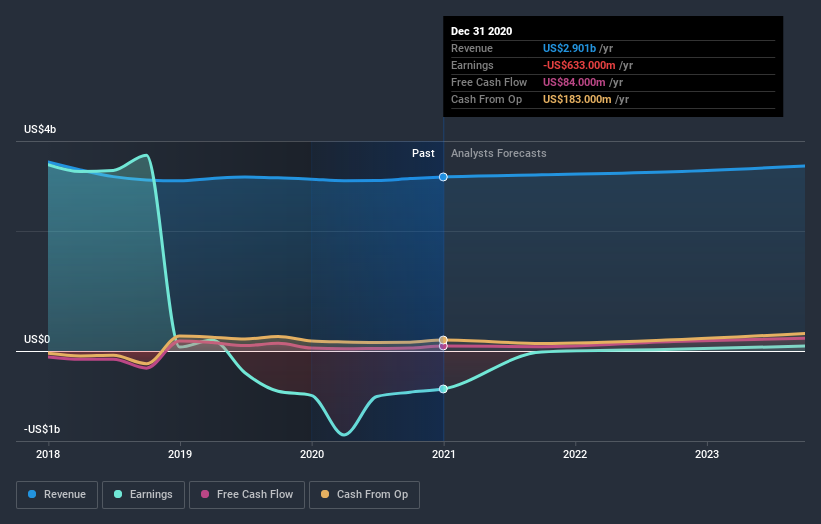
Task: Select the Free Cash Flow marker at 2021
Action: 443,346
